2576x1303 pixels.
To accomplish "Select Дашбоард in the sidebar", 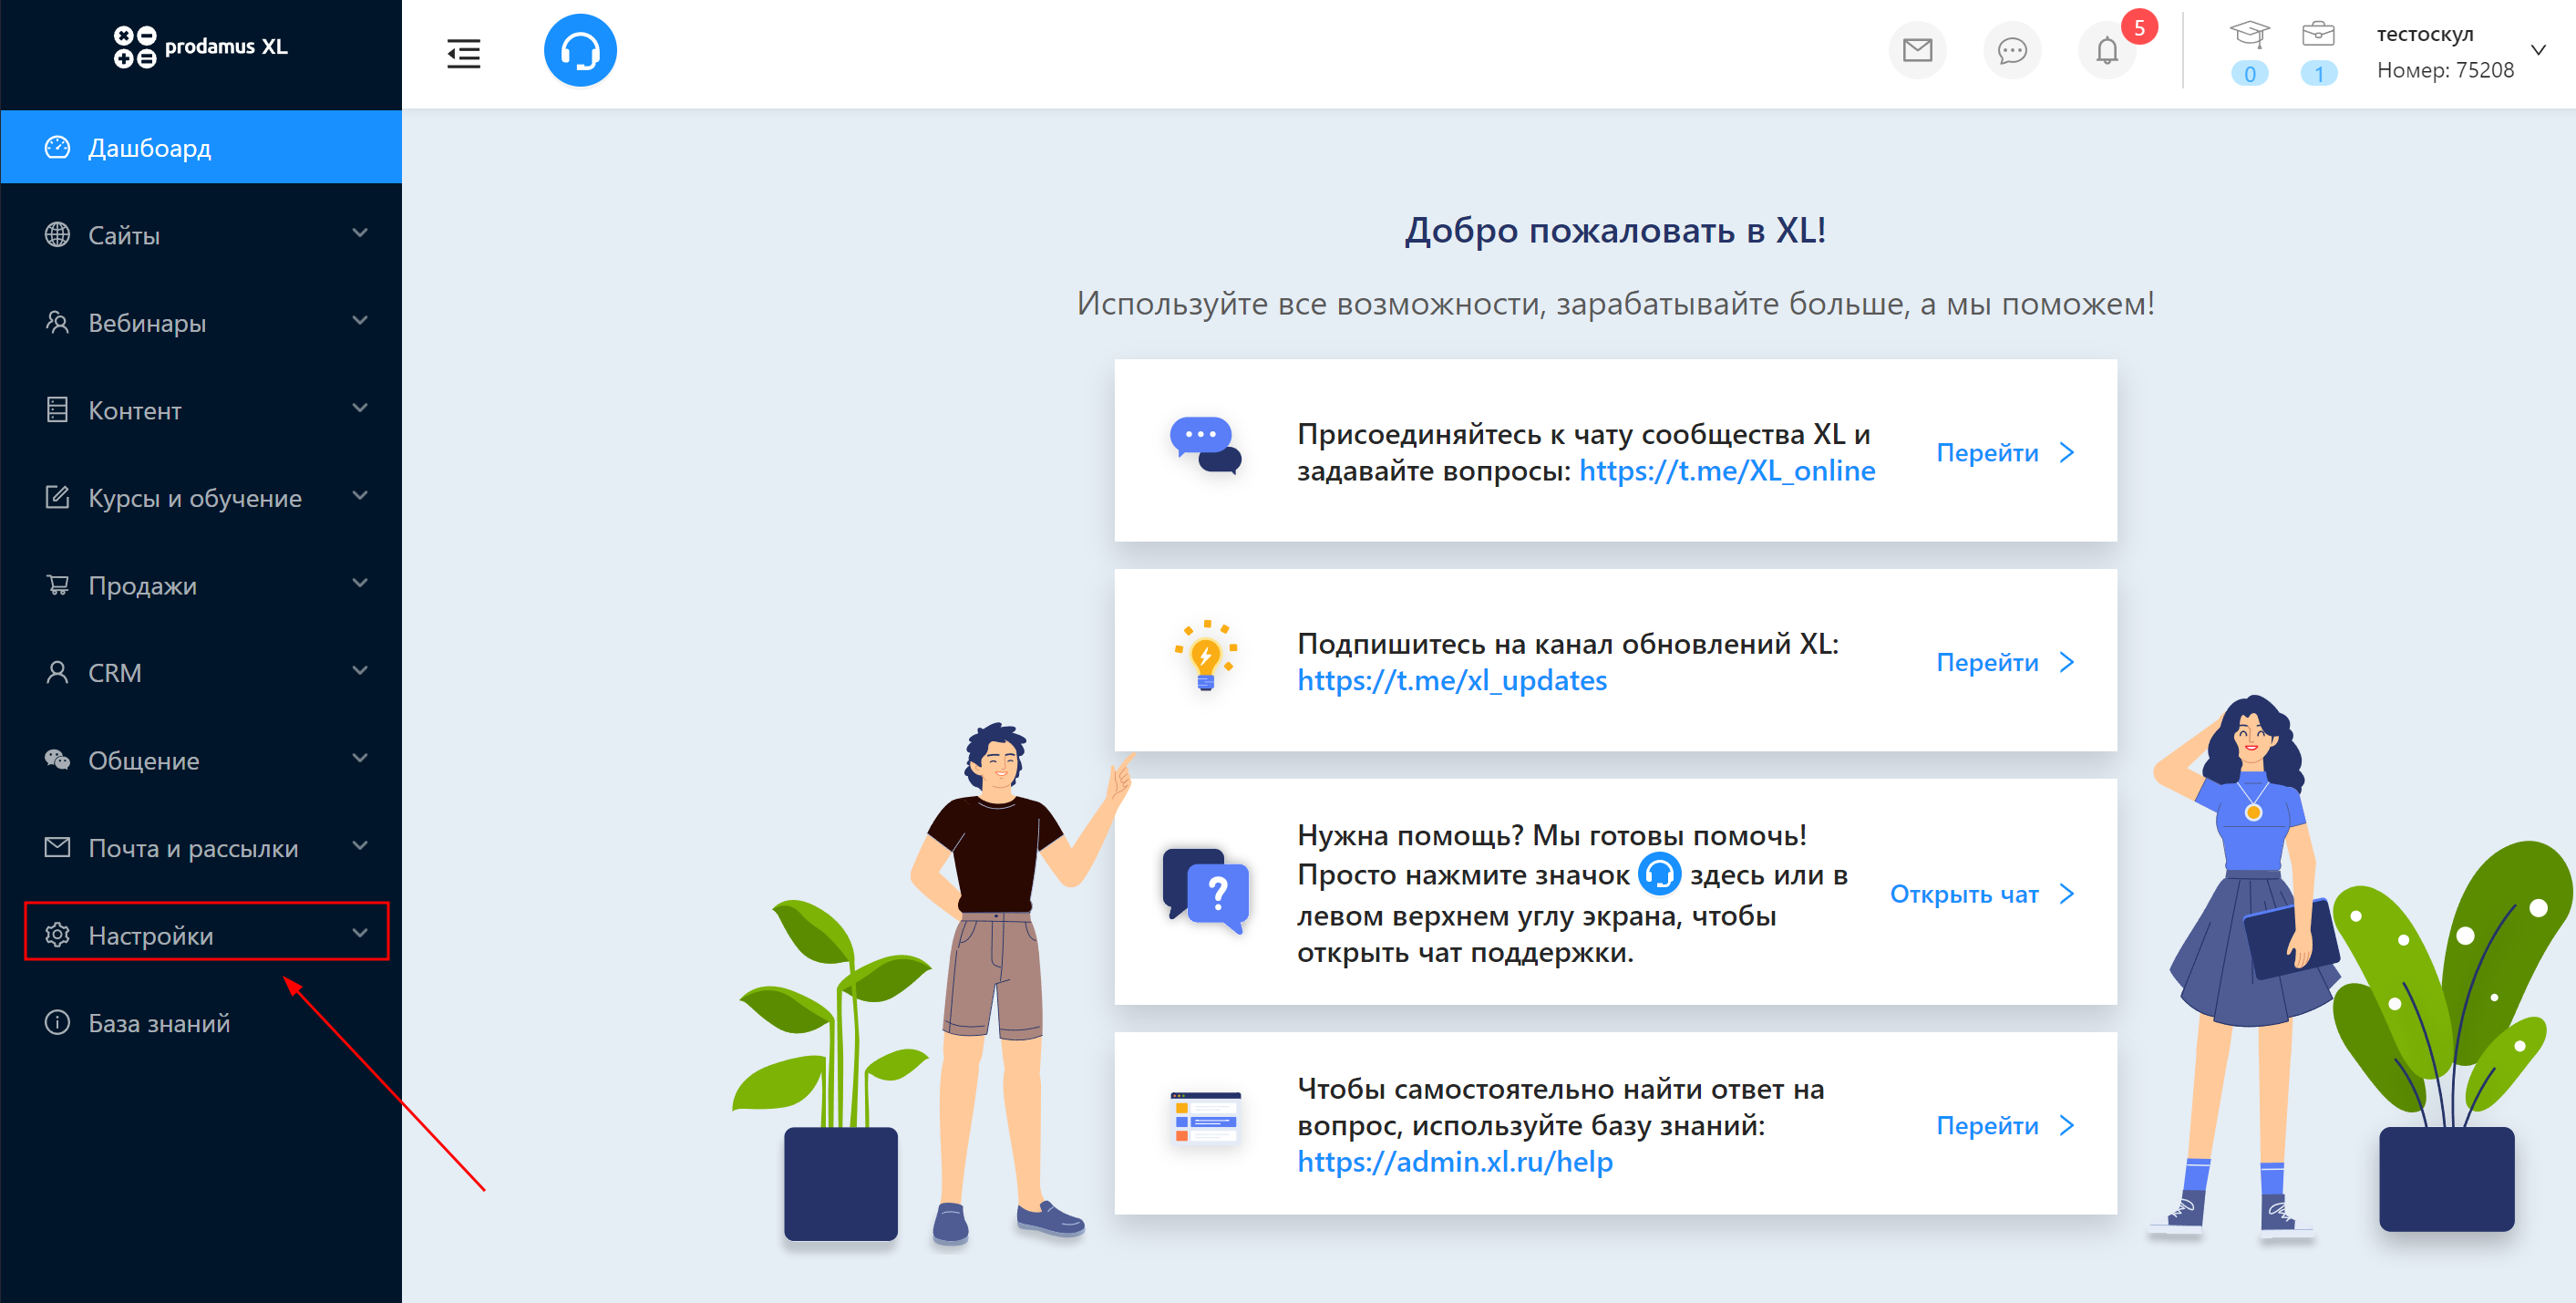I will tap(150, 148).
